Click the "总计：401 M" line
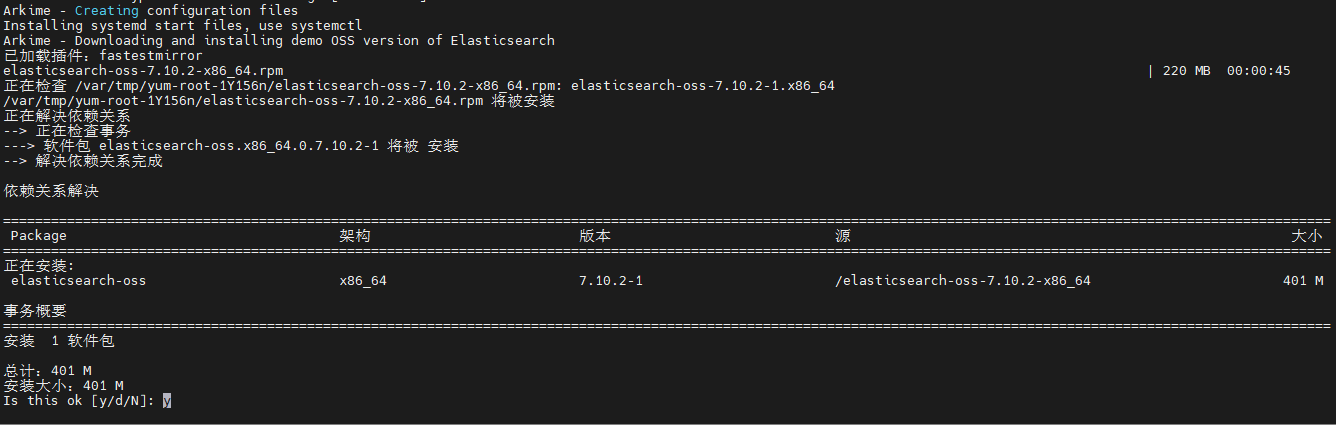Screen dimensions: 1336x425 pos(48,371)
